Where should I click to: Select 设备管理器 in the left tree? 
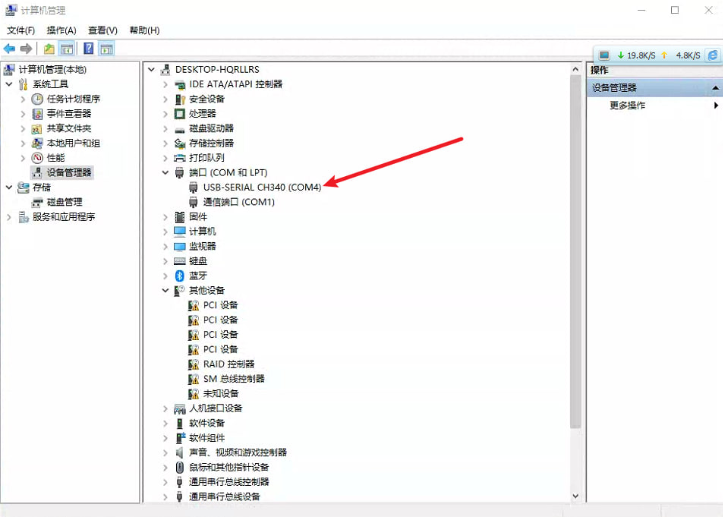(69, 172)
